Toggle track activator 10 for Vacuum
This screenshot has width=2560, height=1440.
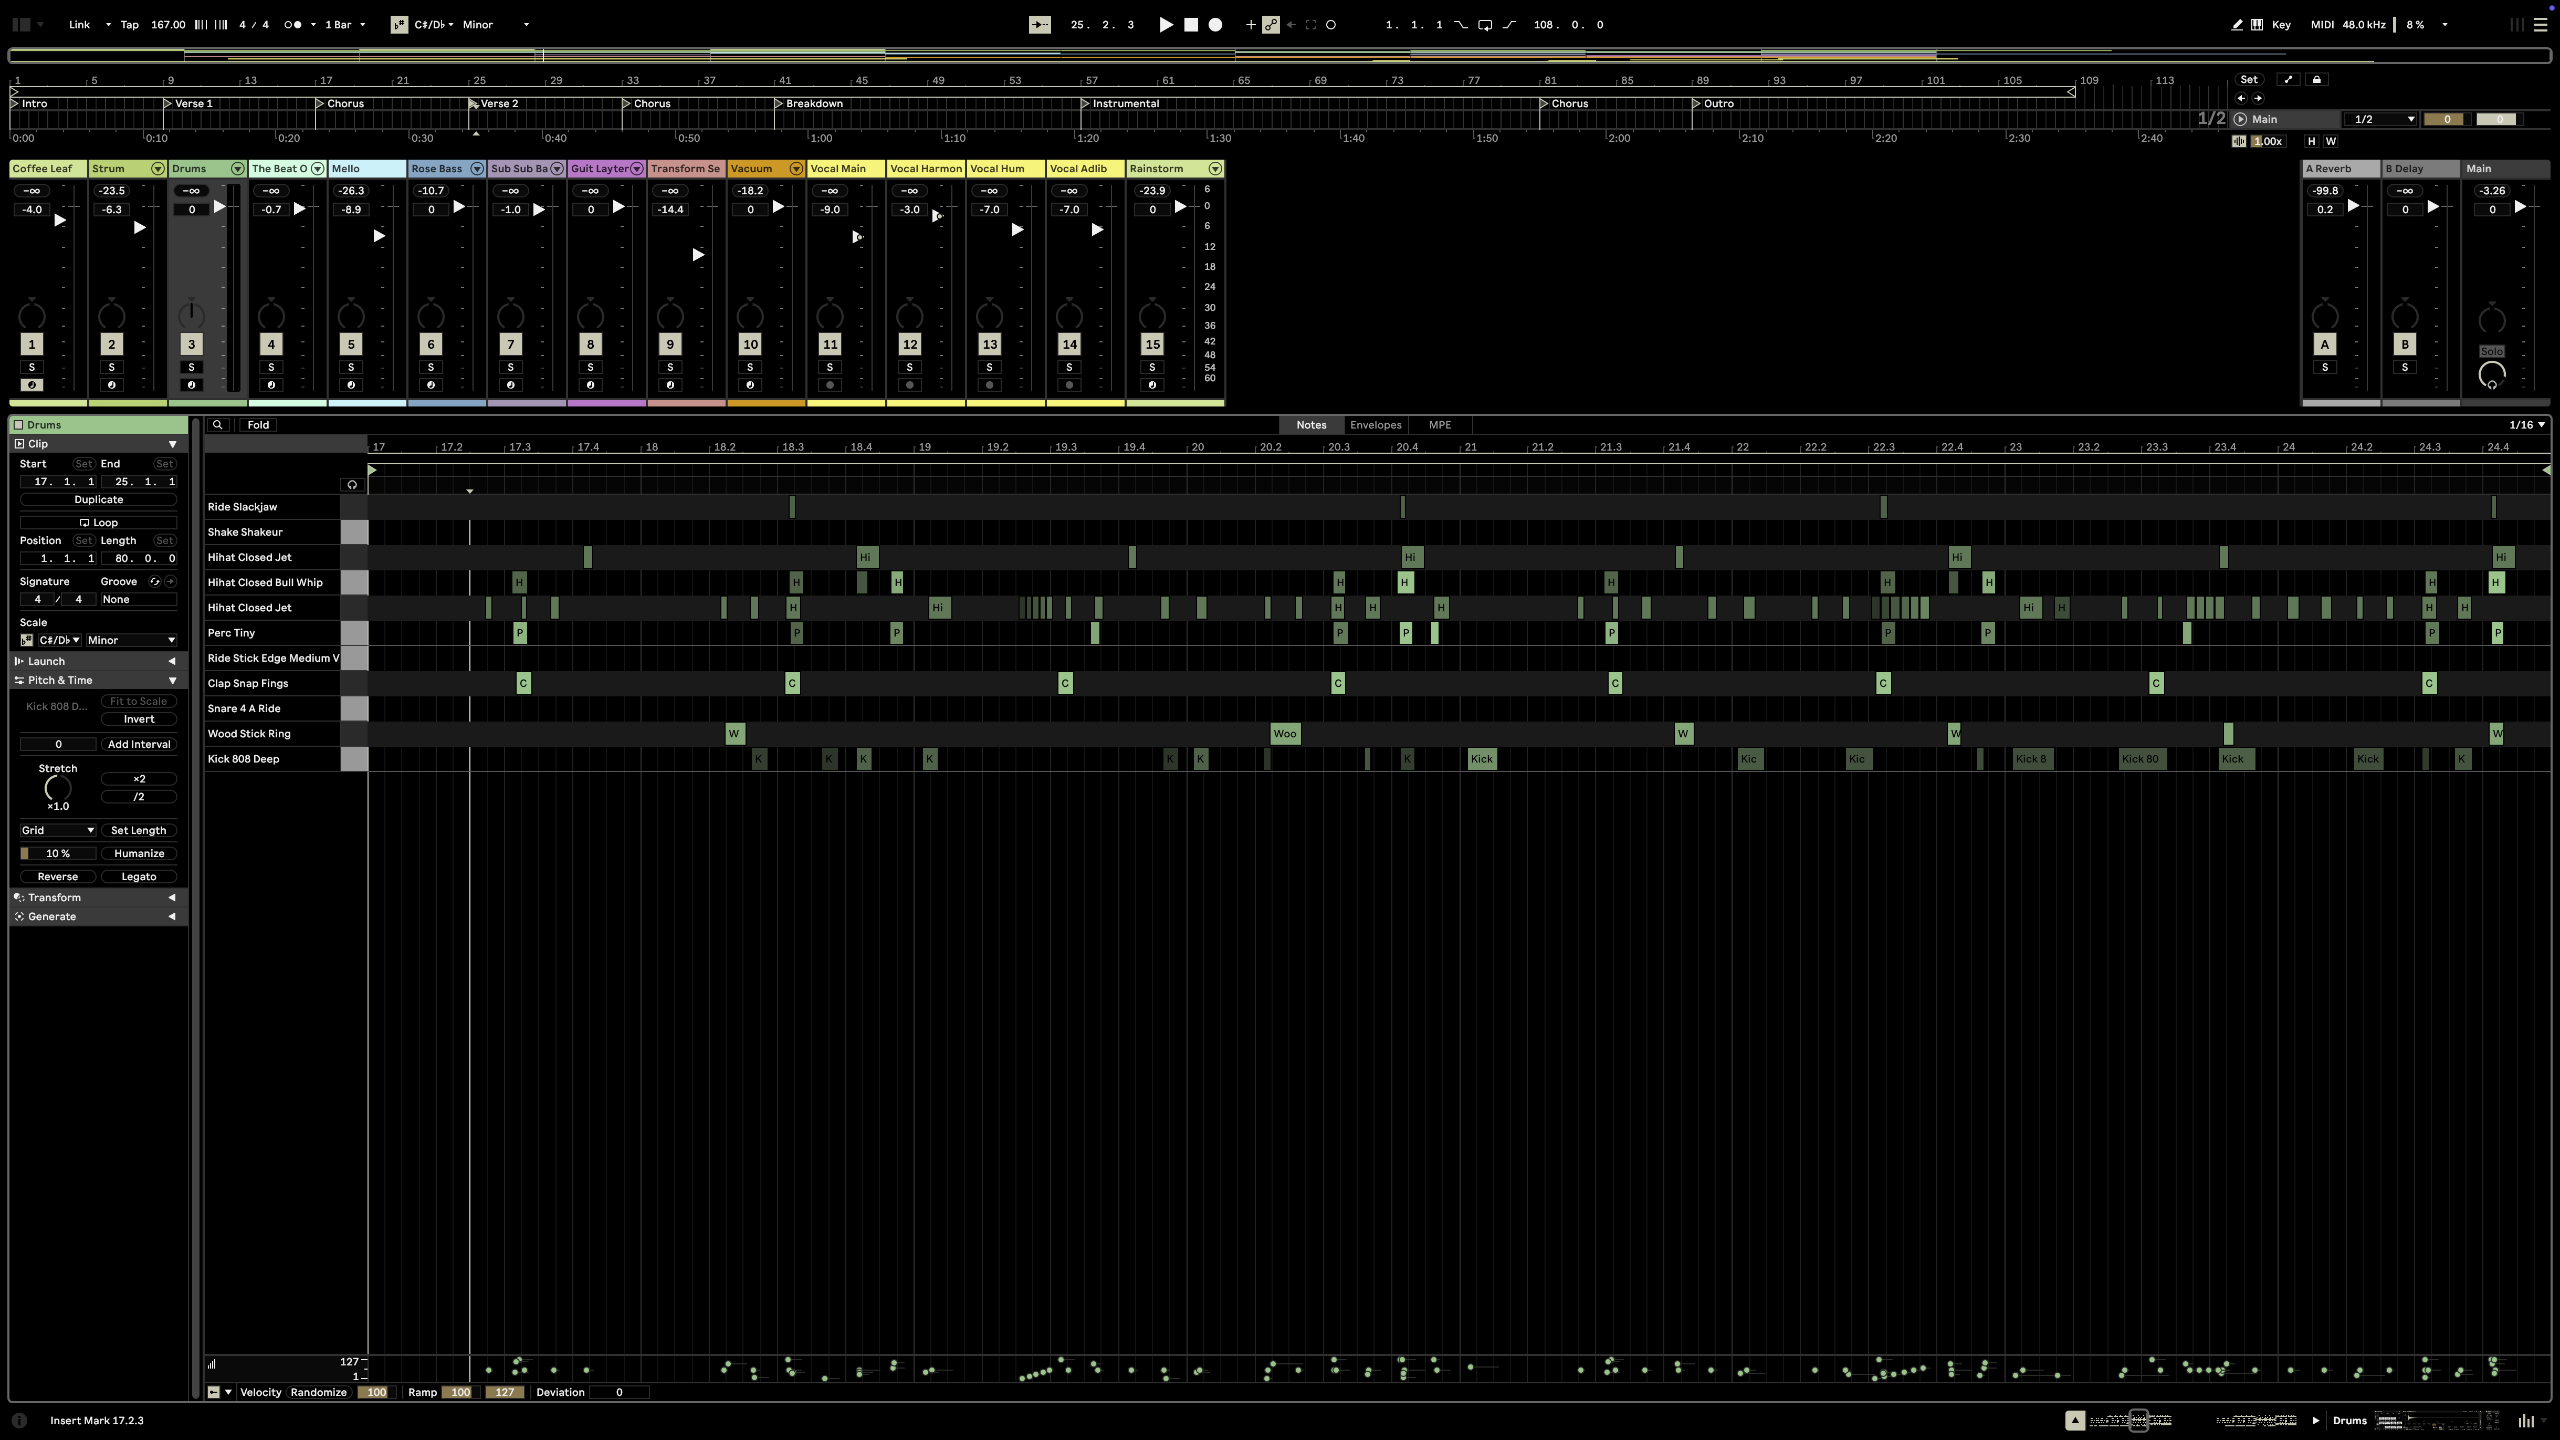[x=750, y=344]
